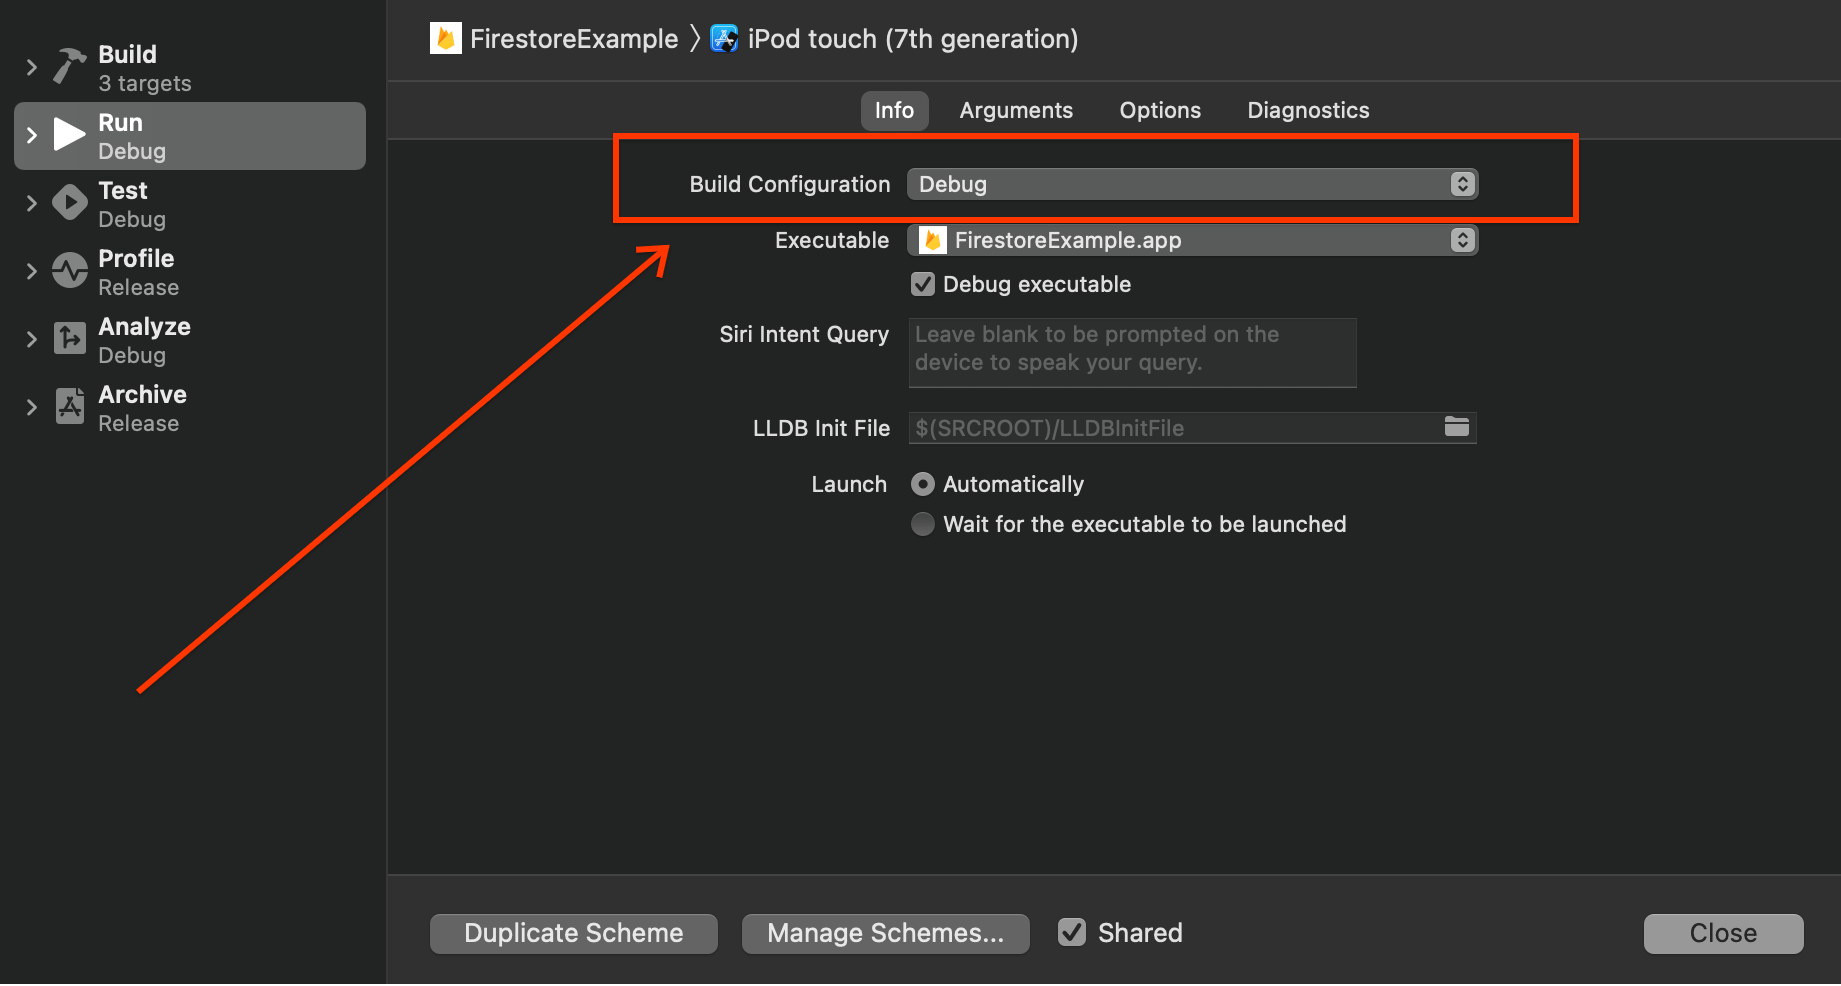Viewport: 1841px width, 986px height.
Task: Select the Analyze icon in sidebar
Action: (67, 338)
